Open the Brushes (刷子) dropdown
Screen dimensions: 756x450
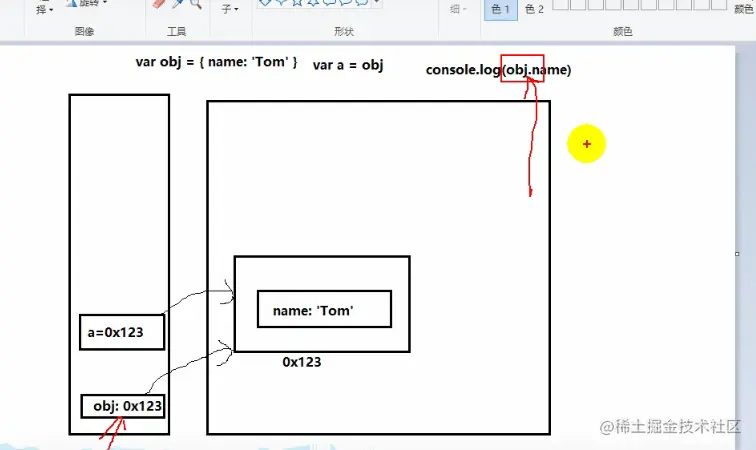(230, 9)
